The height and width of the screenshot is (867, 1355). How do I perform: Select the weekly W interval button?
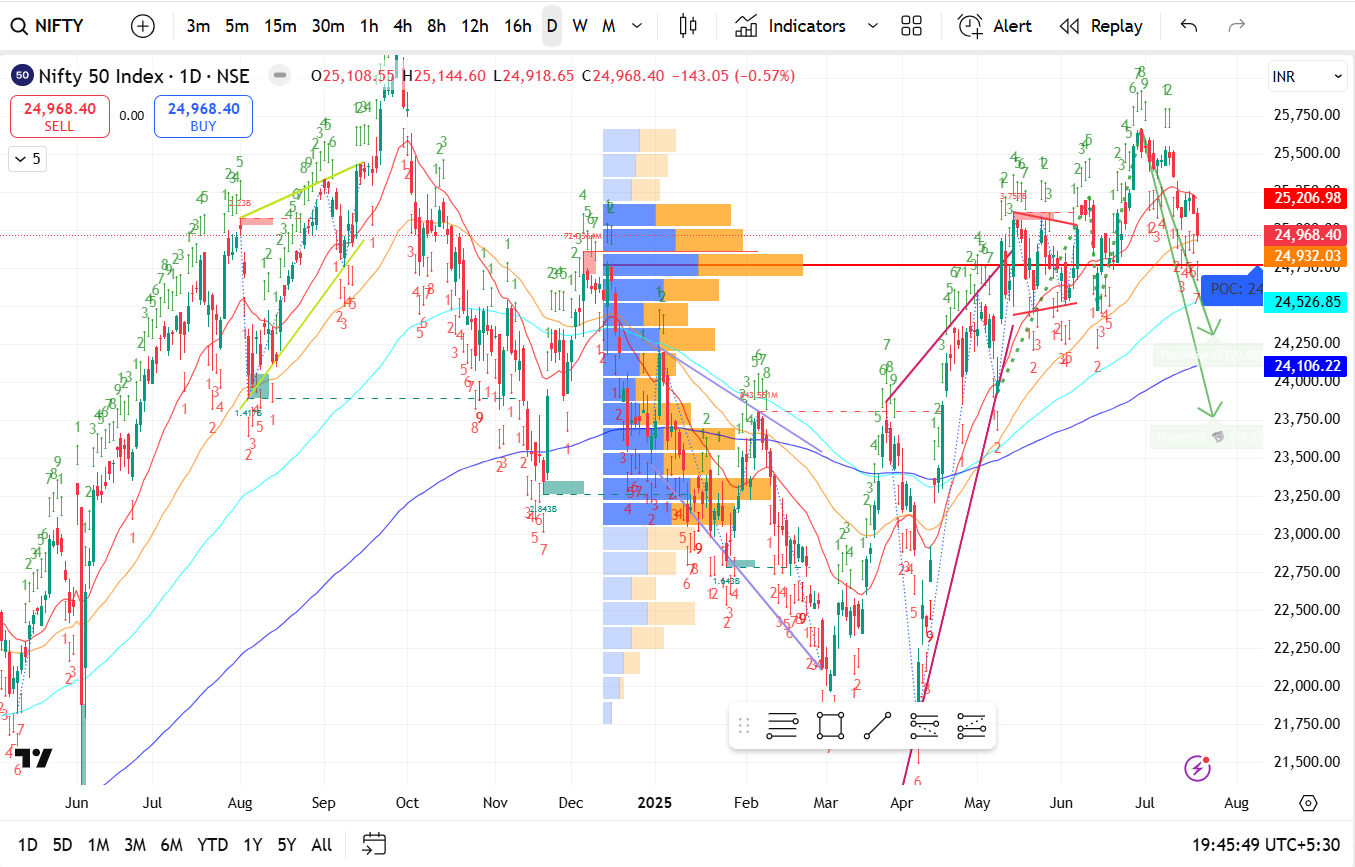[x=580, y=26]
